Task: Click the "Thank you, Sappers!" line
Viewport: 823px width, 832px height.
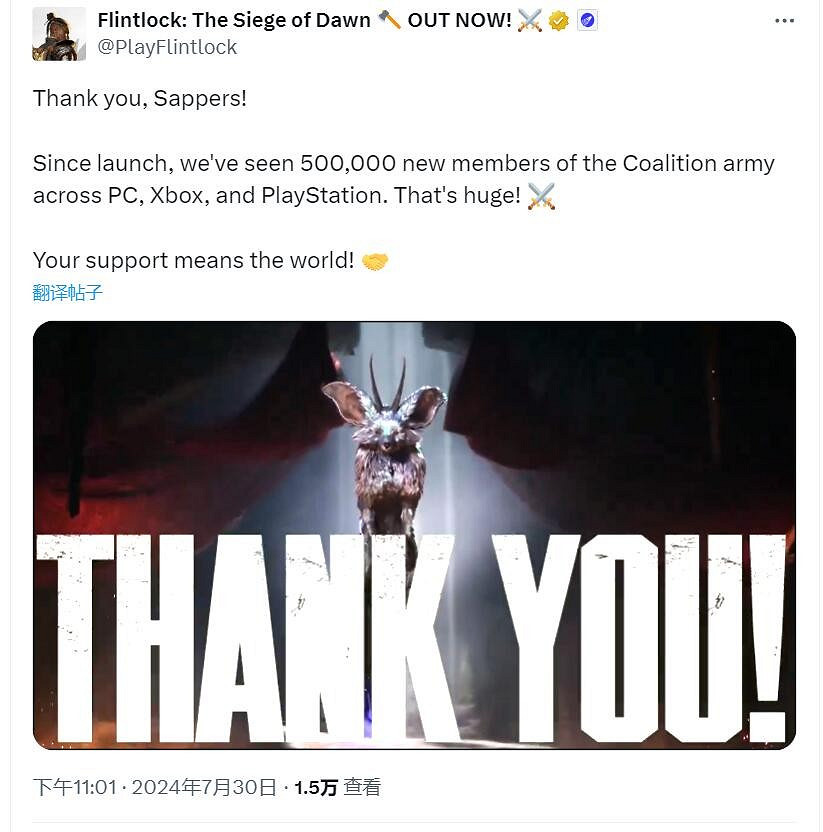Action: (139, 98)
